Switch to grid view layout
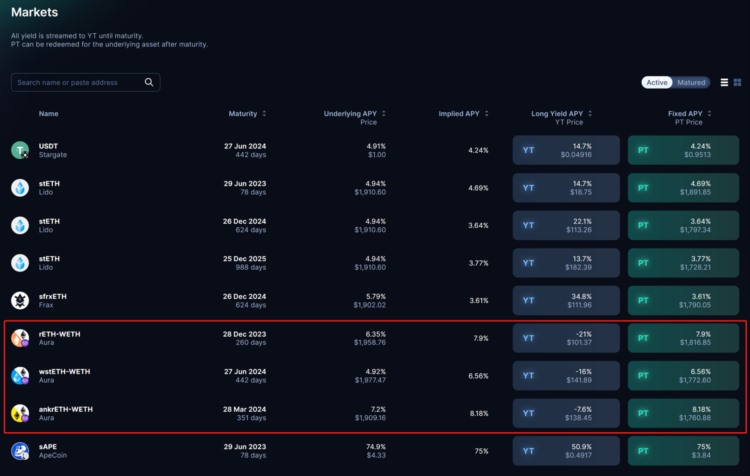Image resolution: width=750 pixels, height=476 pixels. coord(737,82)
